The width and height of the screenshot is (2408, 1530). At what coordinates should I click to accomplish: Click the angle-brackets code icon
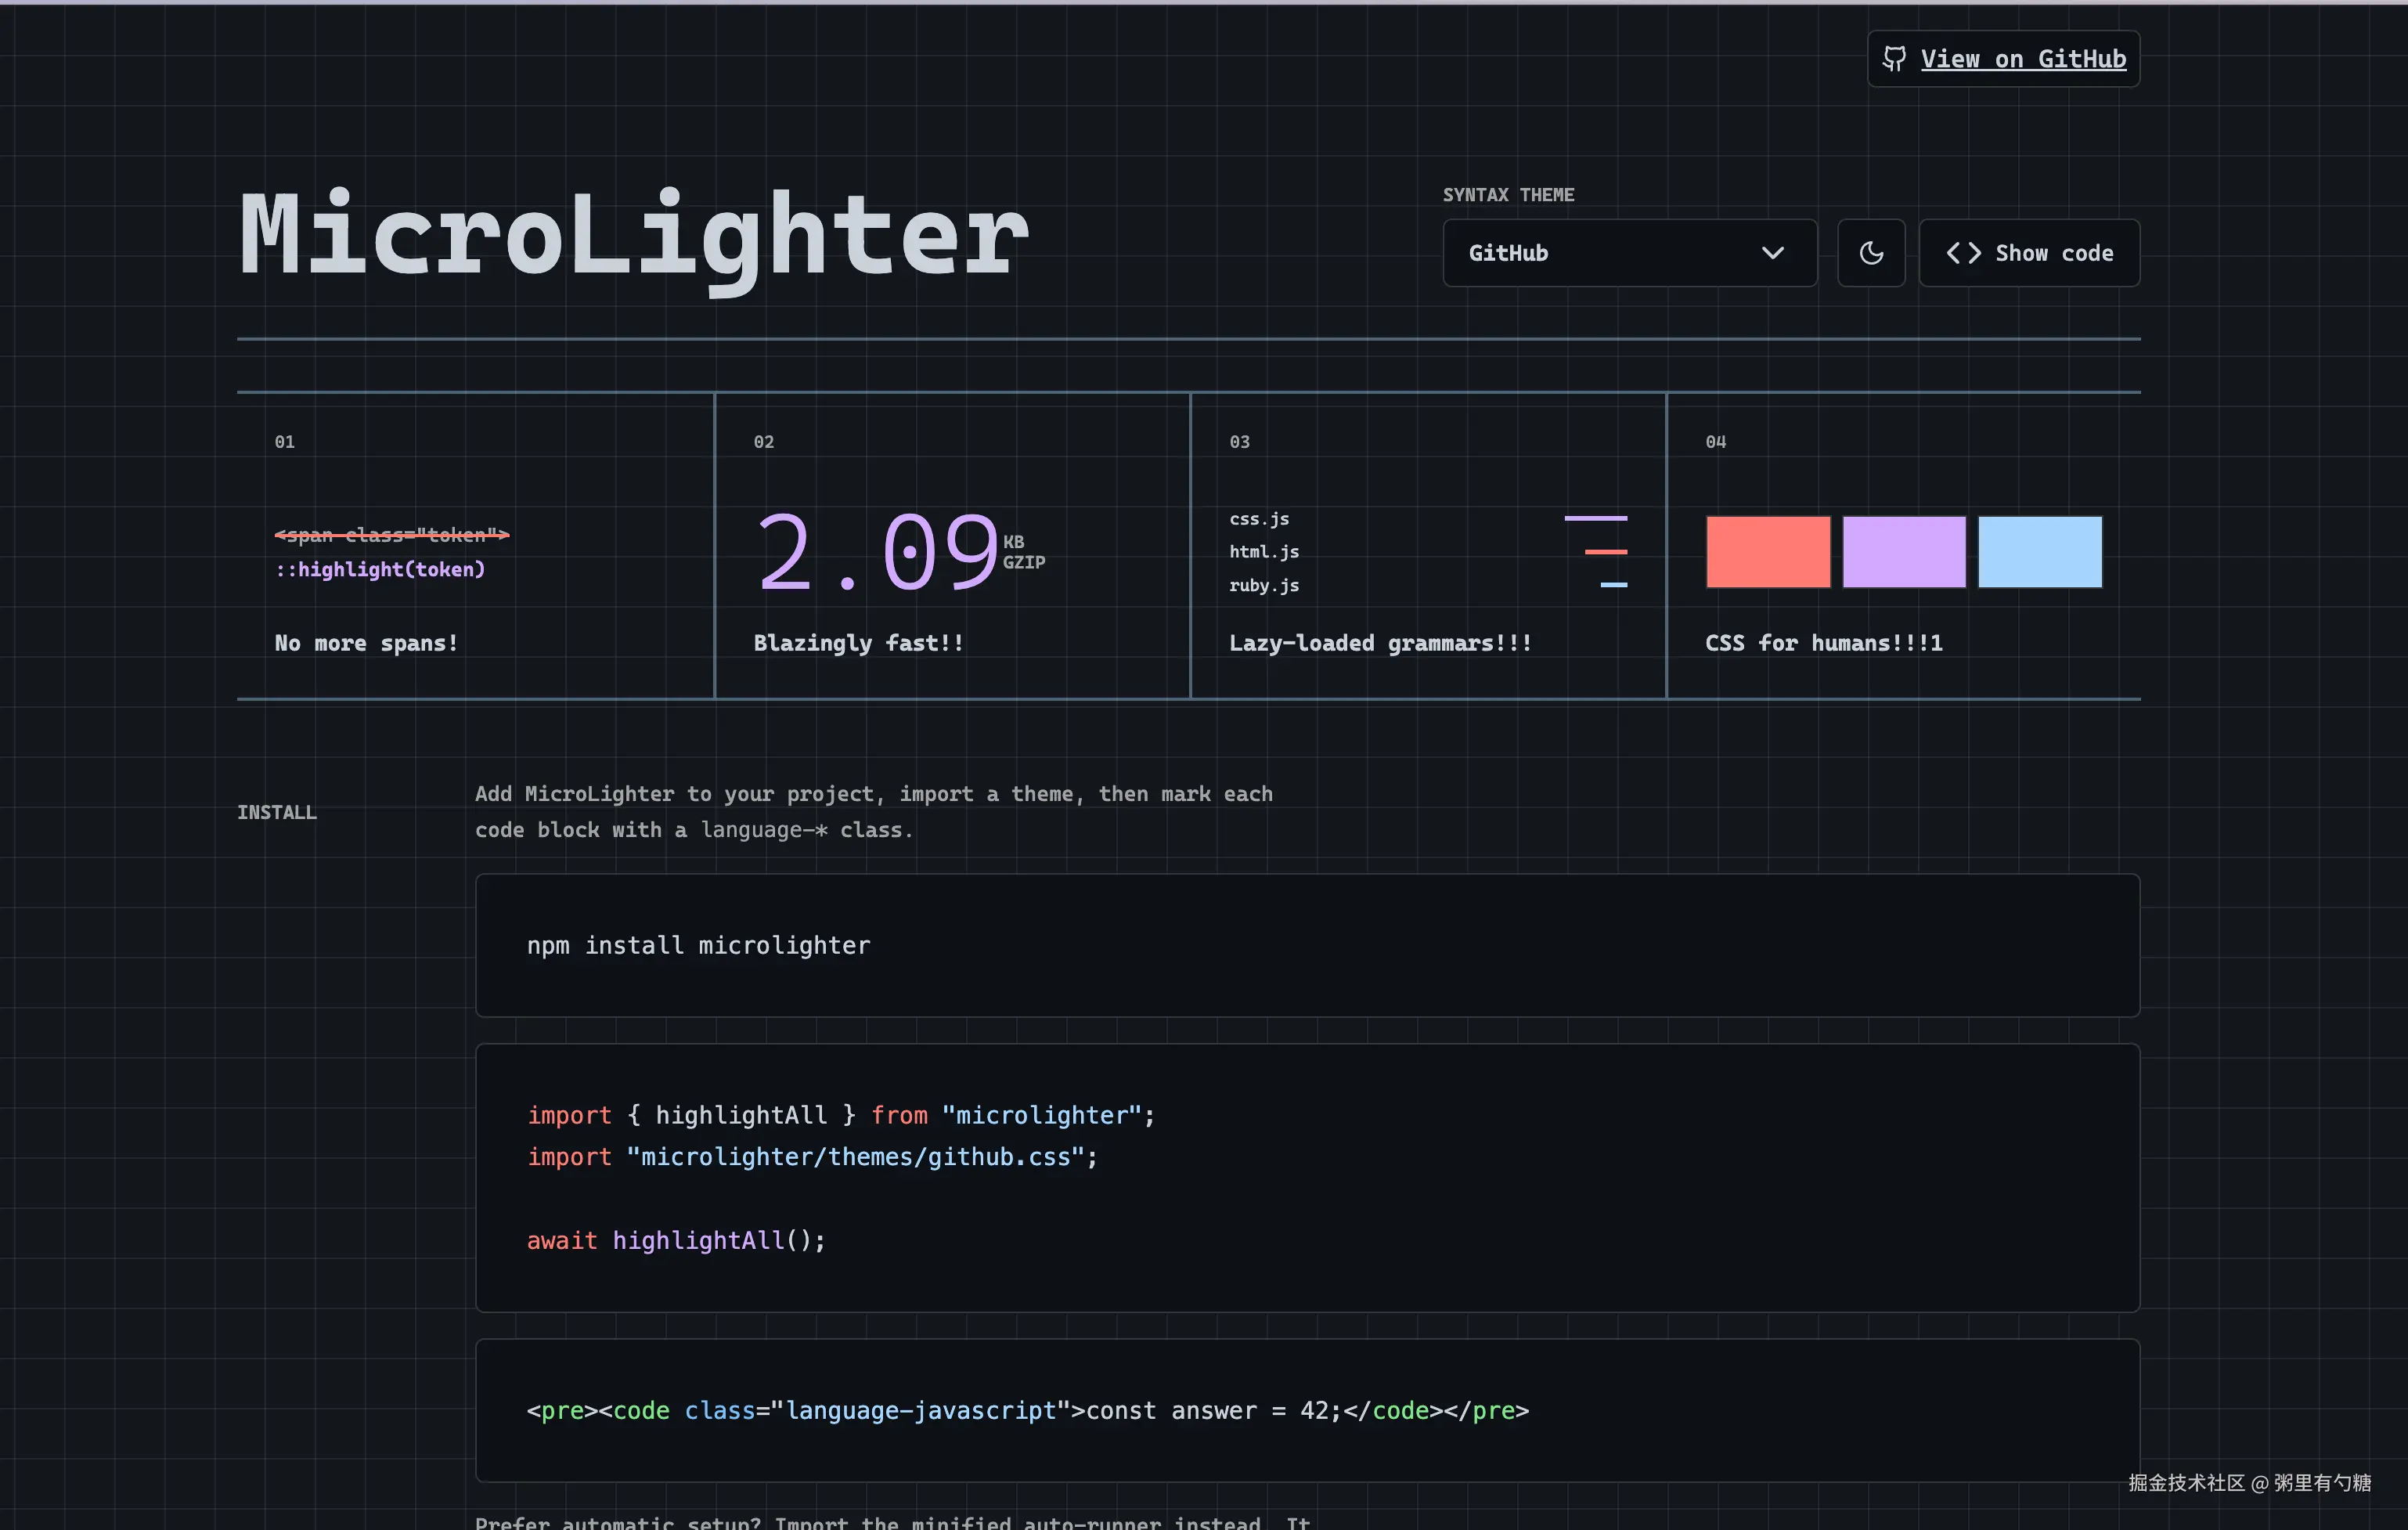coord(1963,253)
